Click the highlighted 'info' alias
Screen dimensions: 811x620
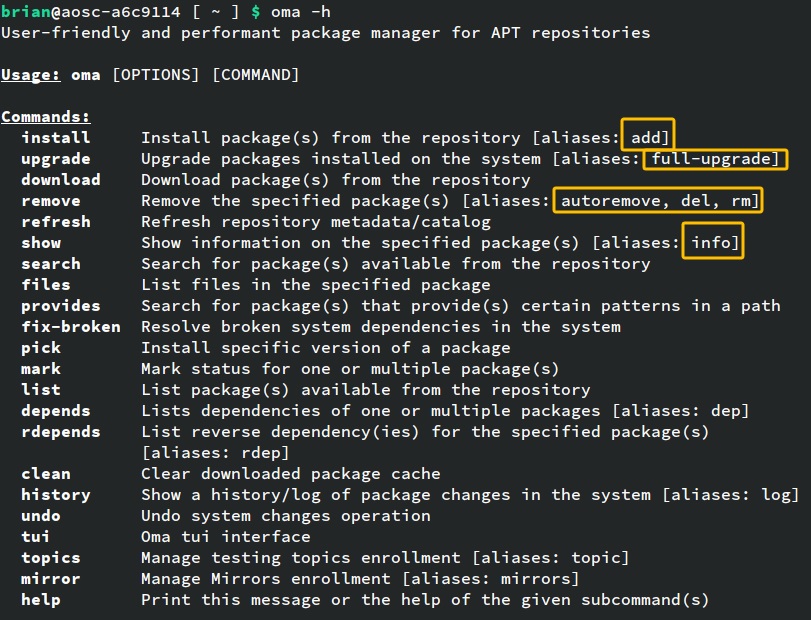(711, 242)
